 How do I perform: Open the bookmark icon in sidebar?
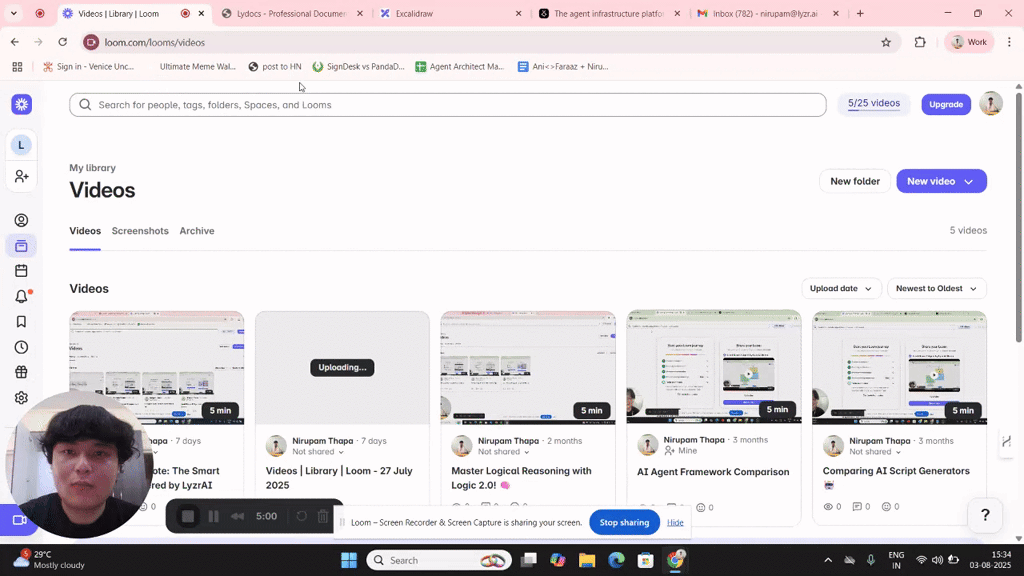click(22, 322)
